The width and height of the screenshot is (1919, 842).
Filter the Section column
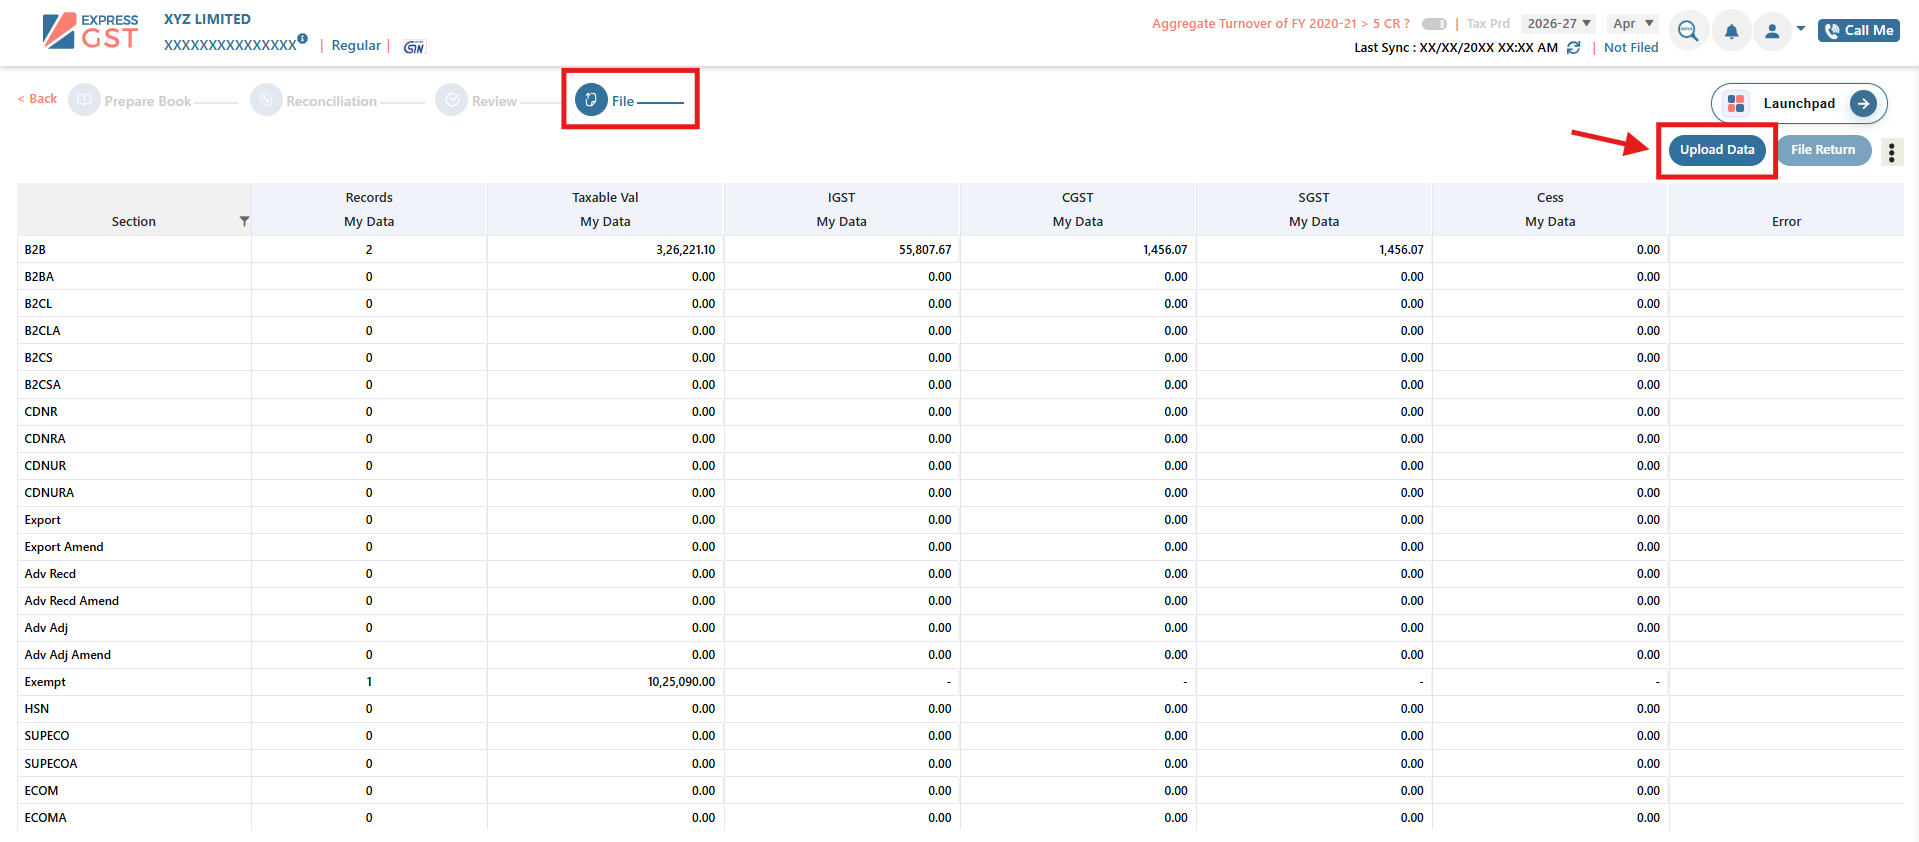pos(244,221)
